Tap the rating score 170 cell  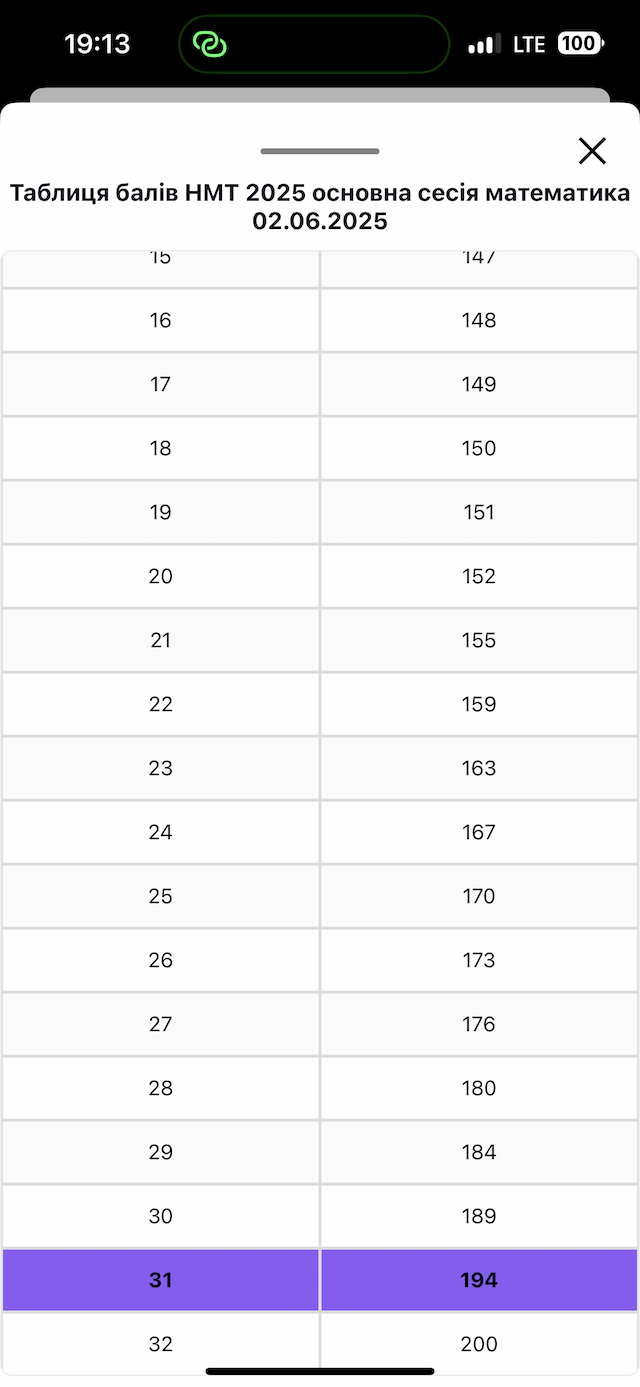[x=479, y=896]
